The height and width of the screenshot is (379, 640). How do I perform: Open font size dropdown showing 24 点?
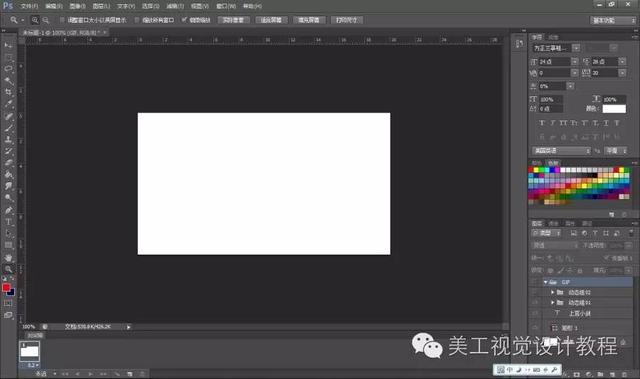point(574,62)
